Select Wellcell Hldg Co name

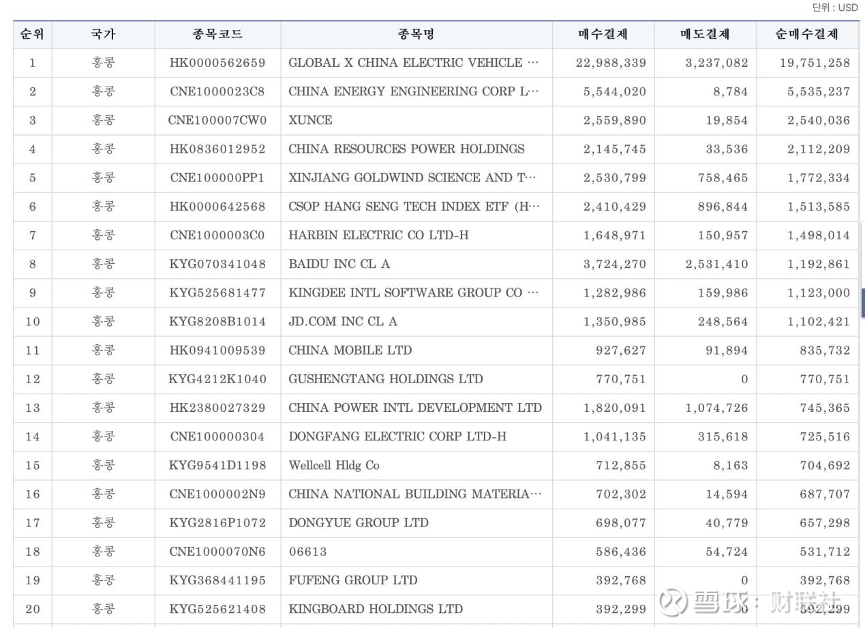coord(334,465)
